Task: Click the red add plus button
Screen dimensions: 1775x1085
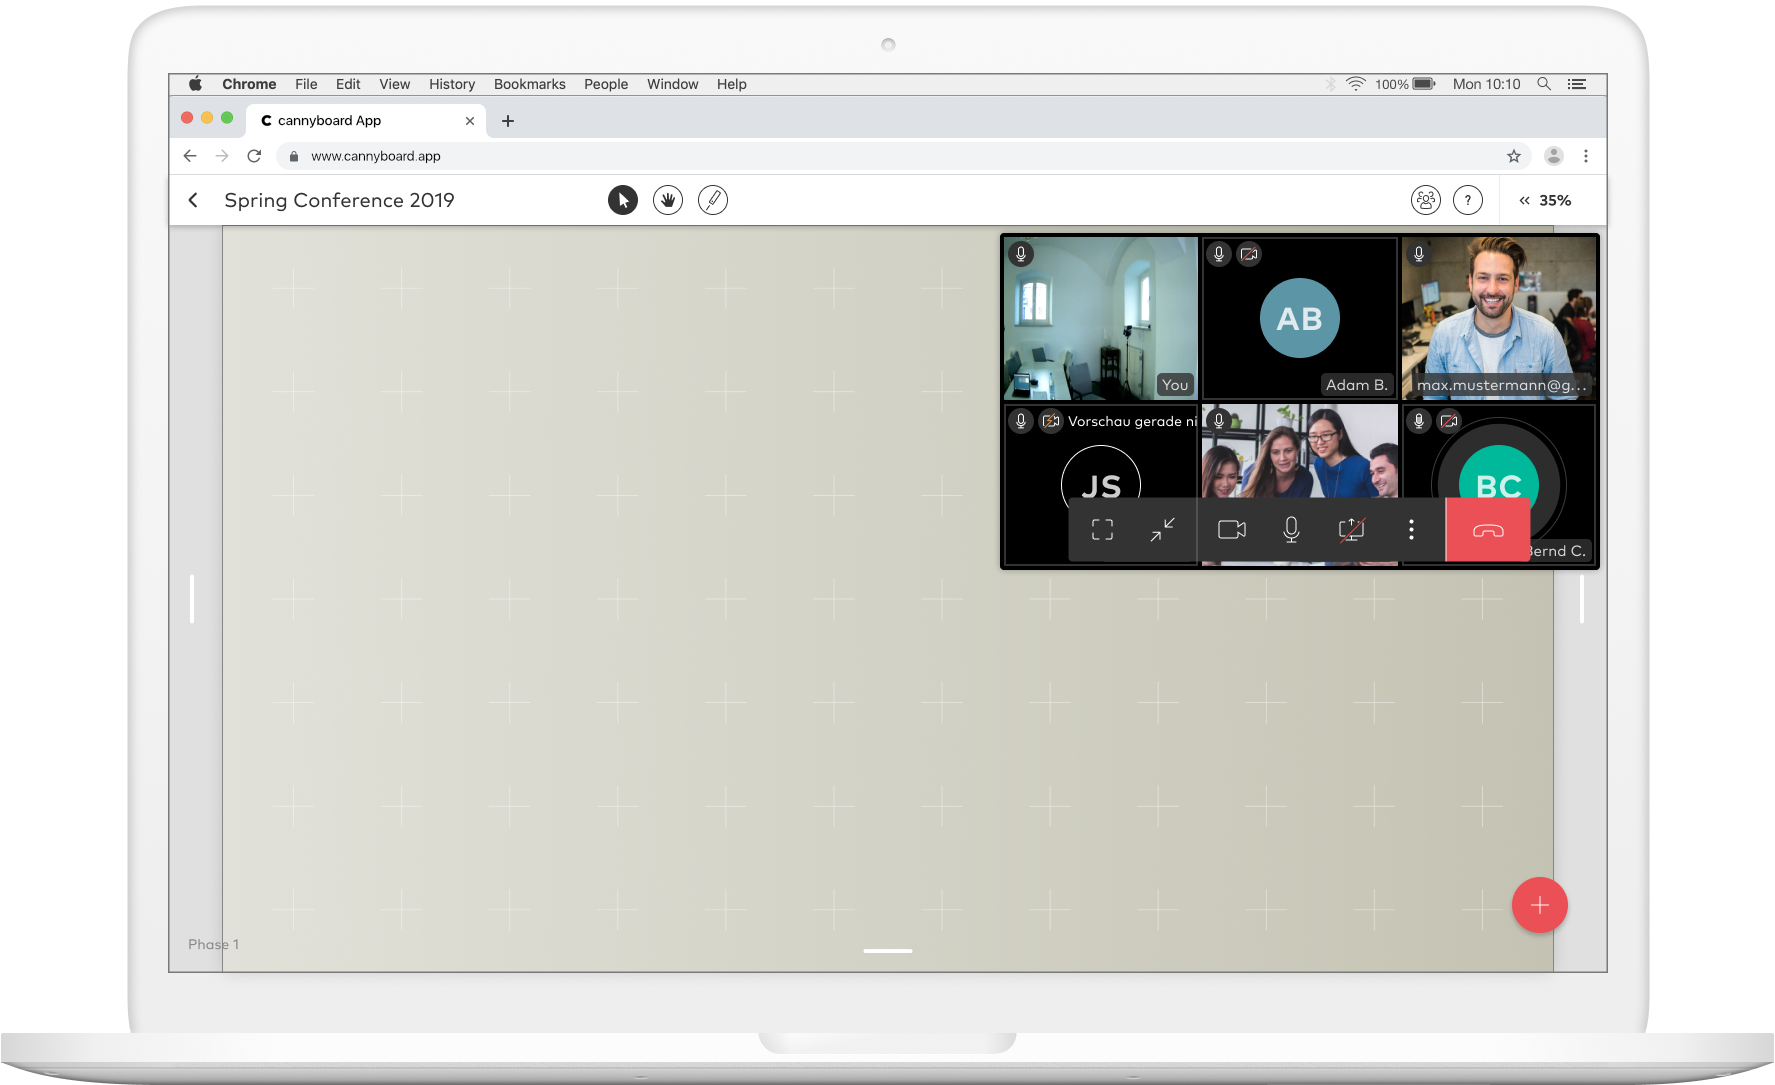Action: pos(1540,905)
